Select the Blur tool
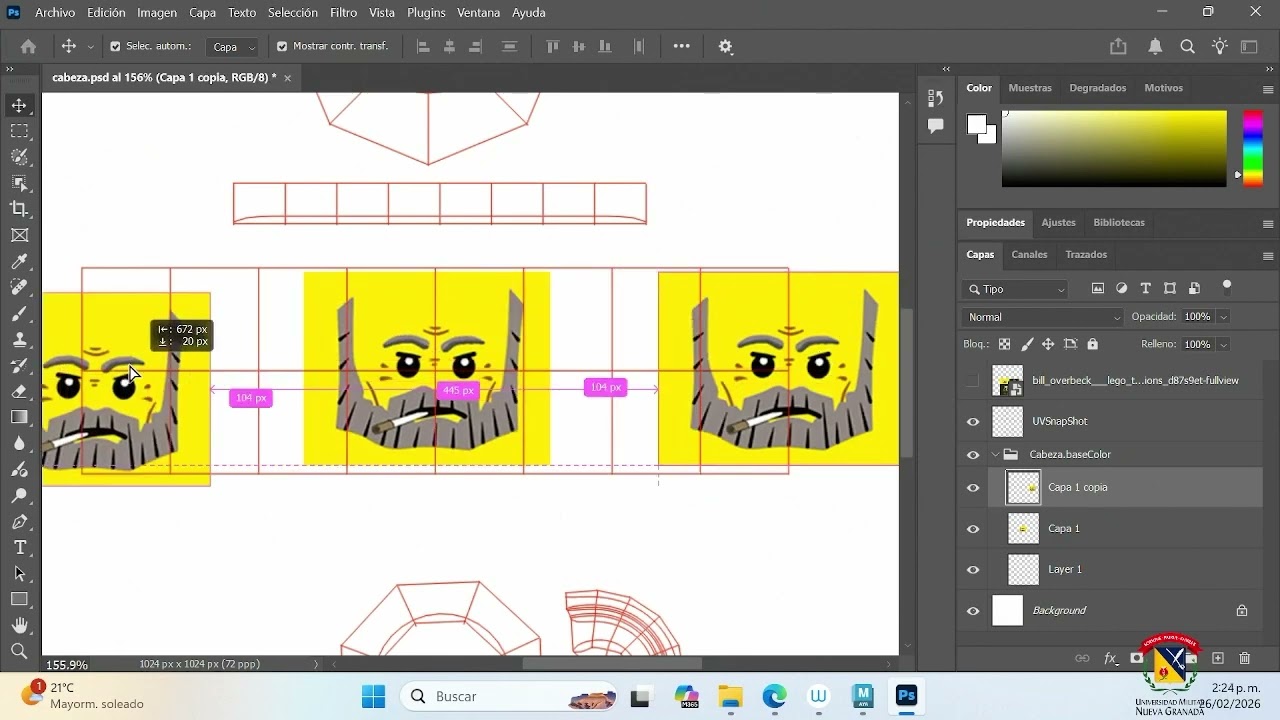 tap(19, 443)
